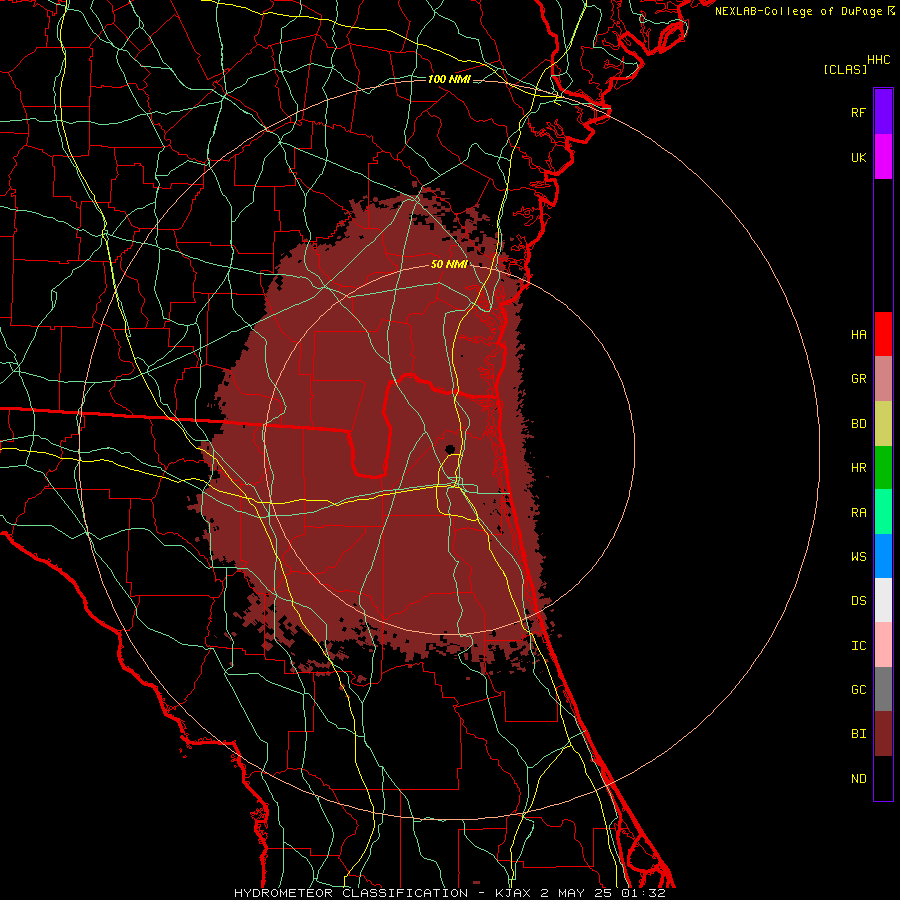This screenshot has width=900, height=900.
Task: Click the HA red legend swatch
Action: coord(883,334)
